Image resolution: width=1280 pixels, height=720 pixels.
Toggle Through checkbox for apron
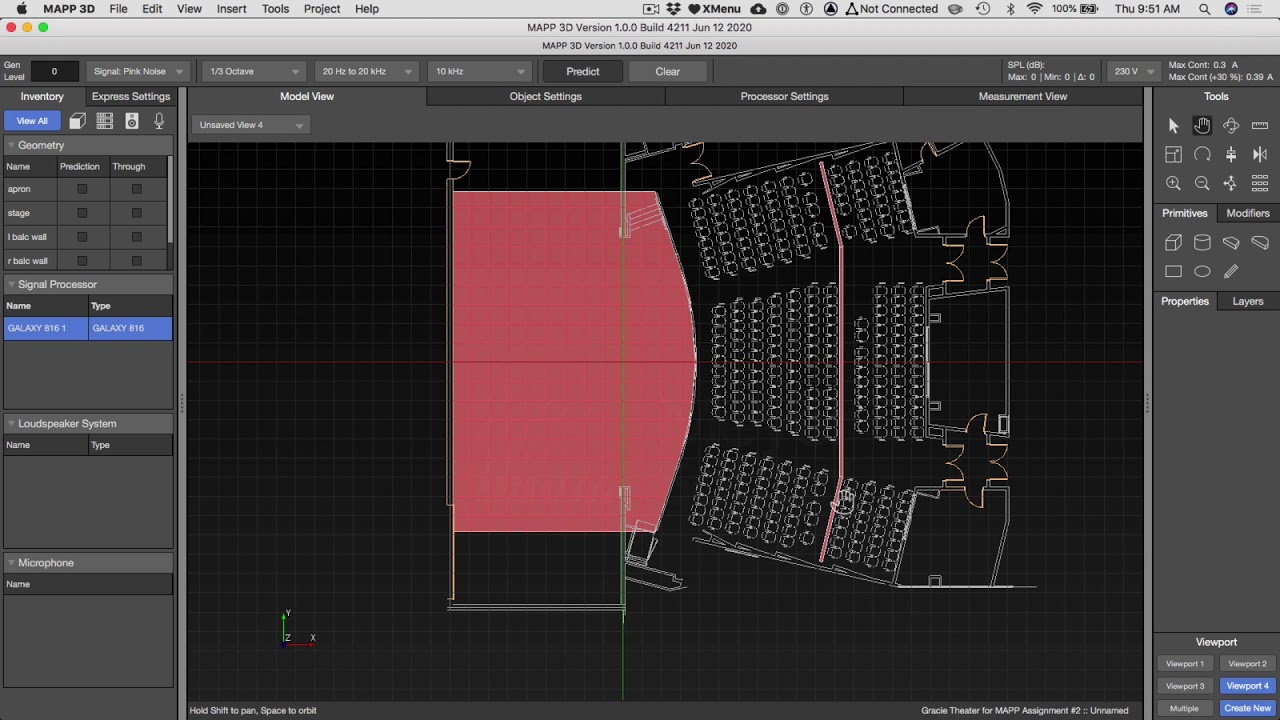coord(137,189)
